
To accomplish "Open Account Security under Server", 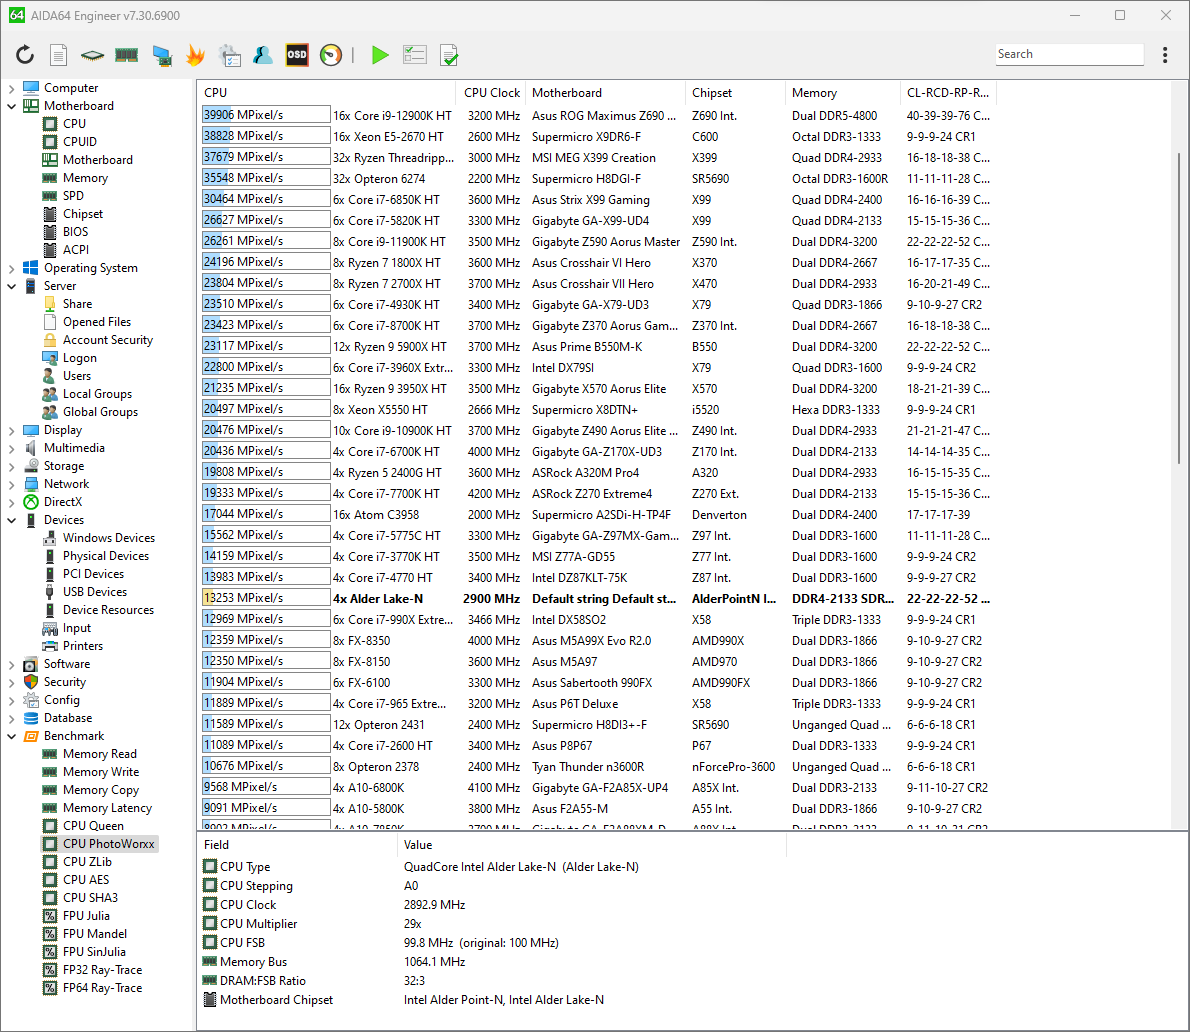I will pyautogui.click(x=108, y=340).
